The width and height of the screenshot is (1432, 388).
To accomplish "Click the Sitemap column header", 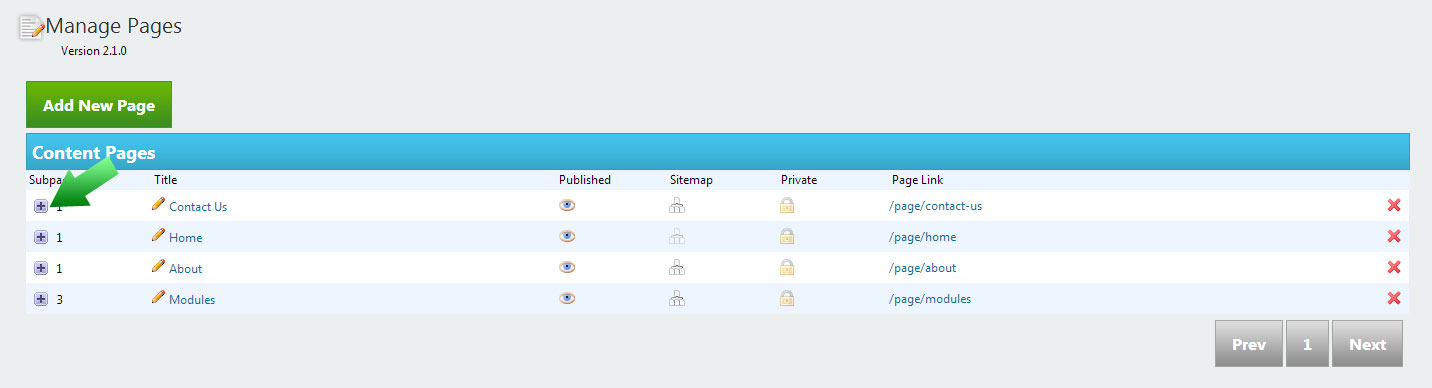I will (691, 180).
